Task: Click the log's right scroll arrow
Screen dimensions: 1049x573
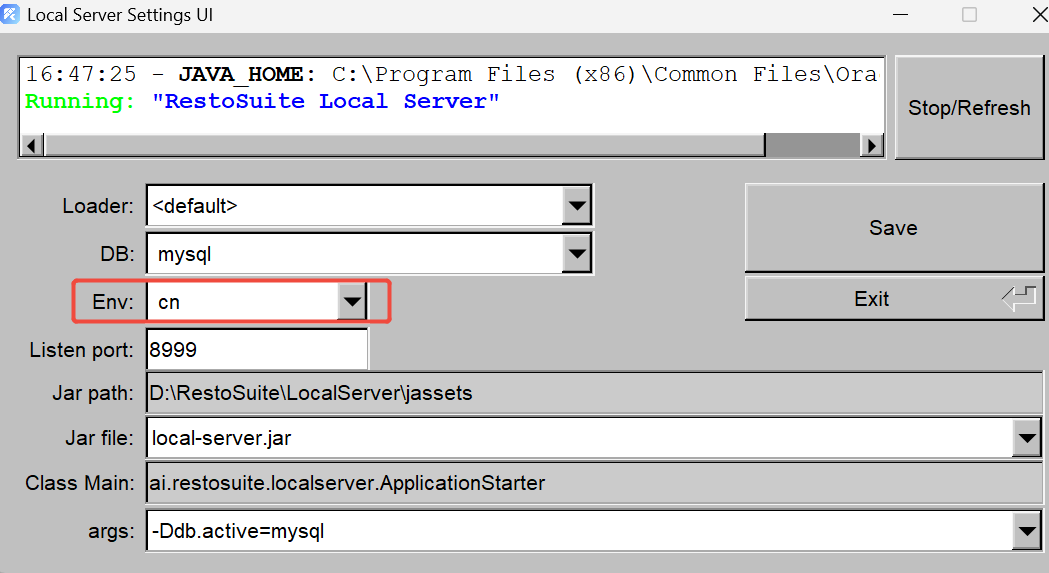Action: 871,145
